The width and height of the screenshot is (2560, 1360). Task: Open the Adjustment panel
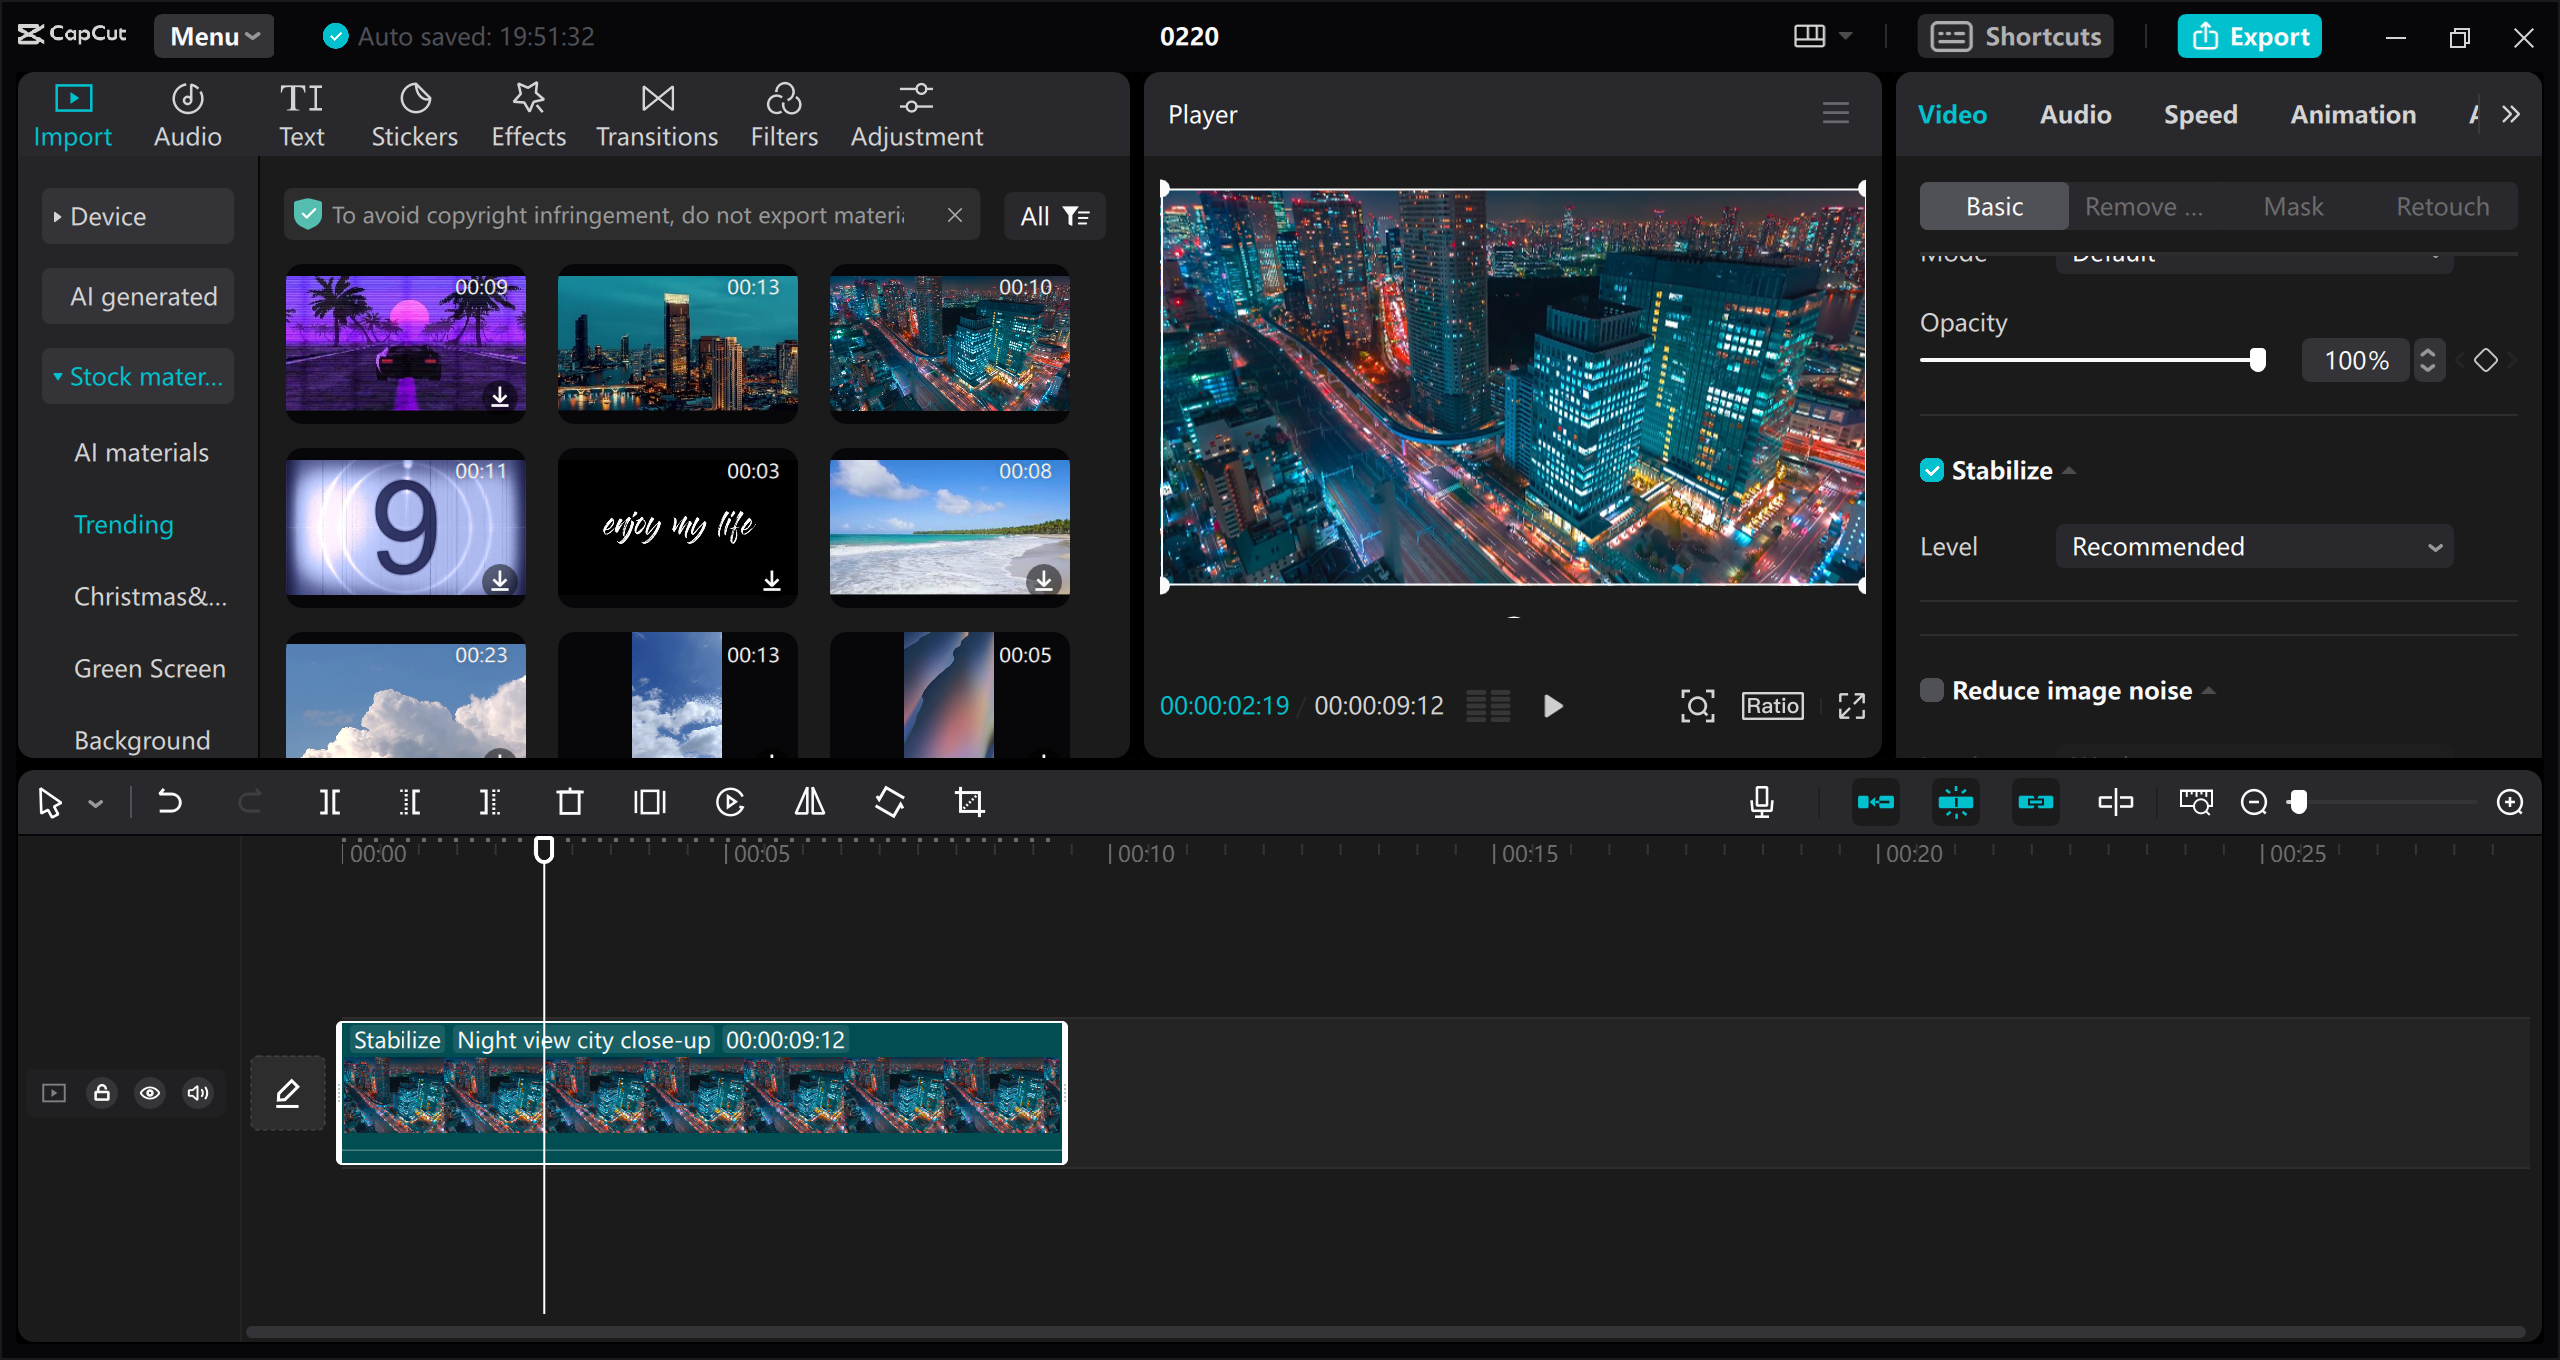click(x=916, y=113)
